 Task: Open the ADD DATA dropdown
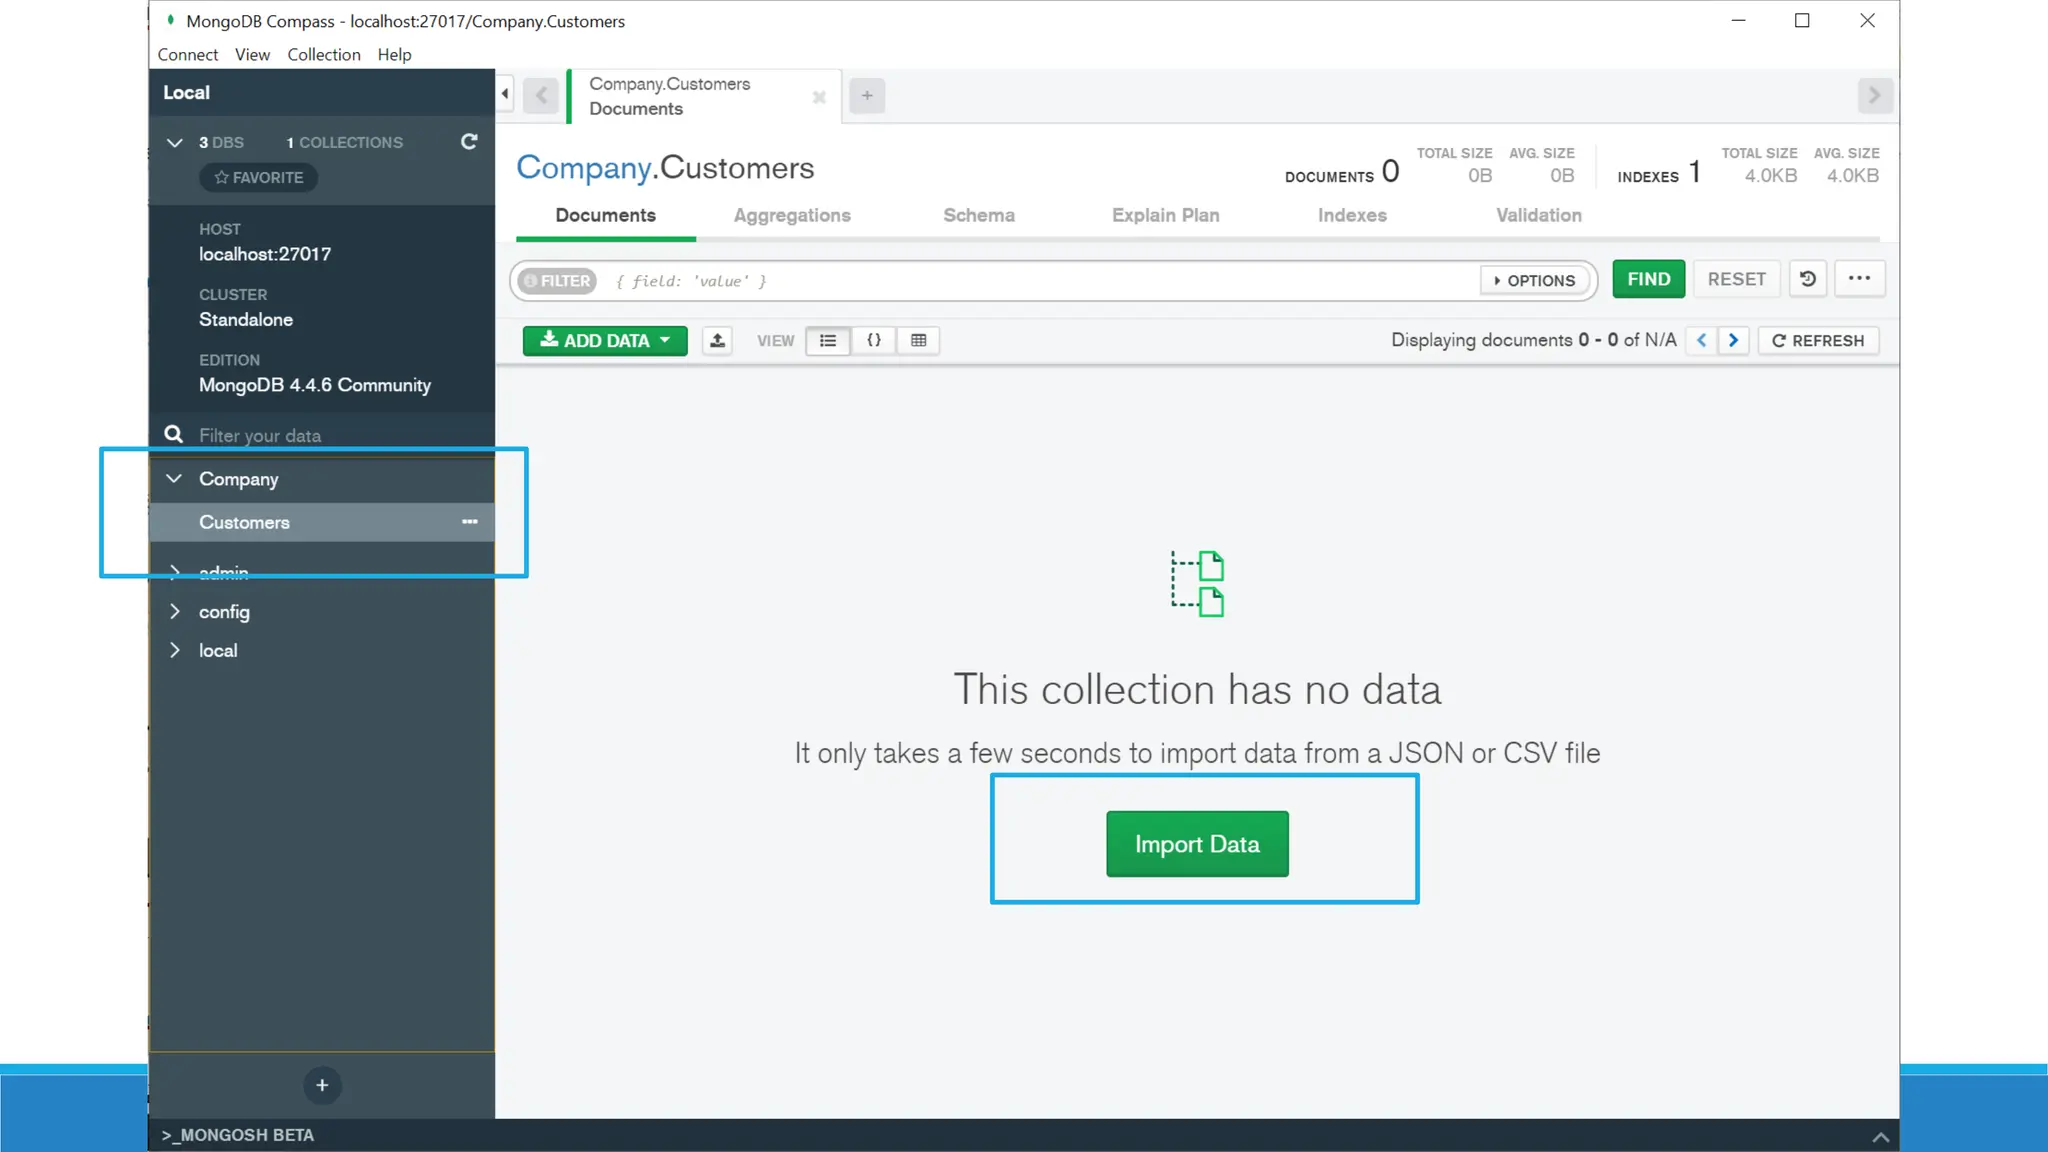point(604,341)
